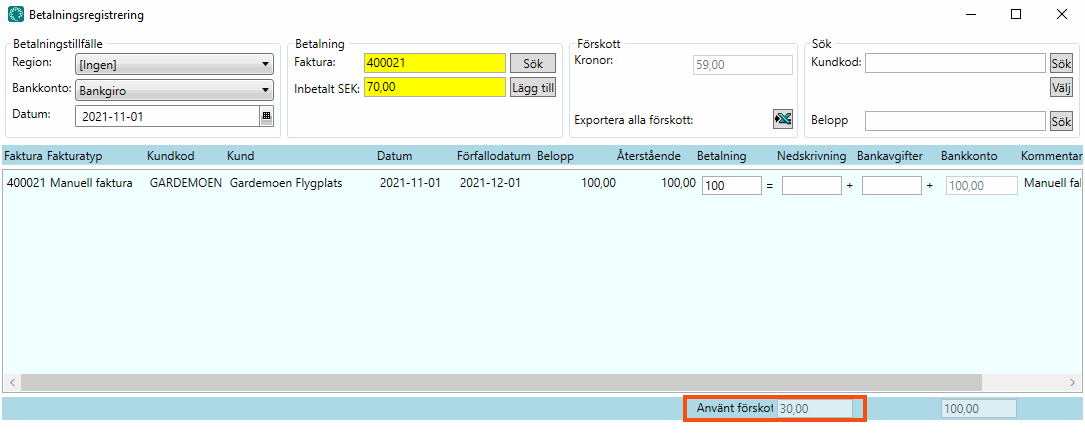Click the Bankavgifter field in invoice row
The width and height of the screenshot is (1085, 434).
[891, 185]
